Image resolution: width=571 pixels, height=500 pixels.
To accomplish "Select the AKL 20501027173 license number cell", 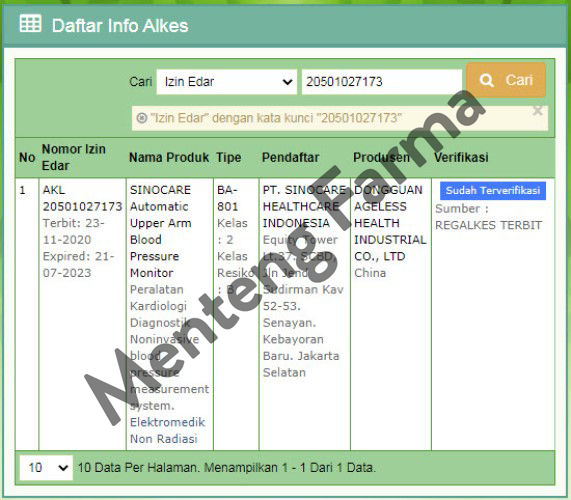I will (82, 198).
